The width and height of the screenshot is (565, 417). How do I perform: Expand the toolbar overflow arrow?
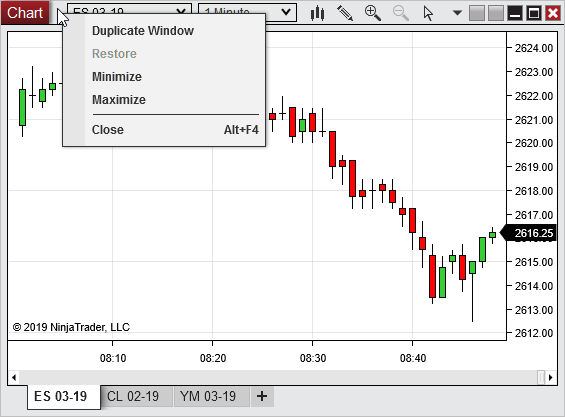(457, 13)
